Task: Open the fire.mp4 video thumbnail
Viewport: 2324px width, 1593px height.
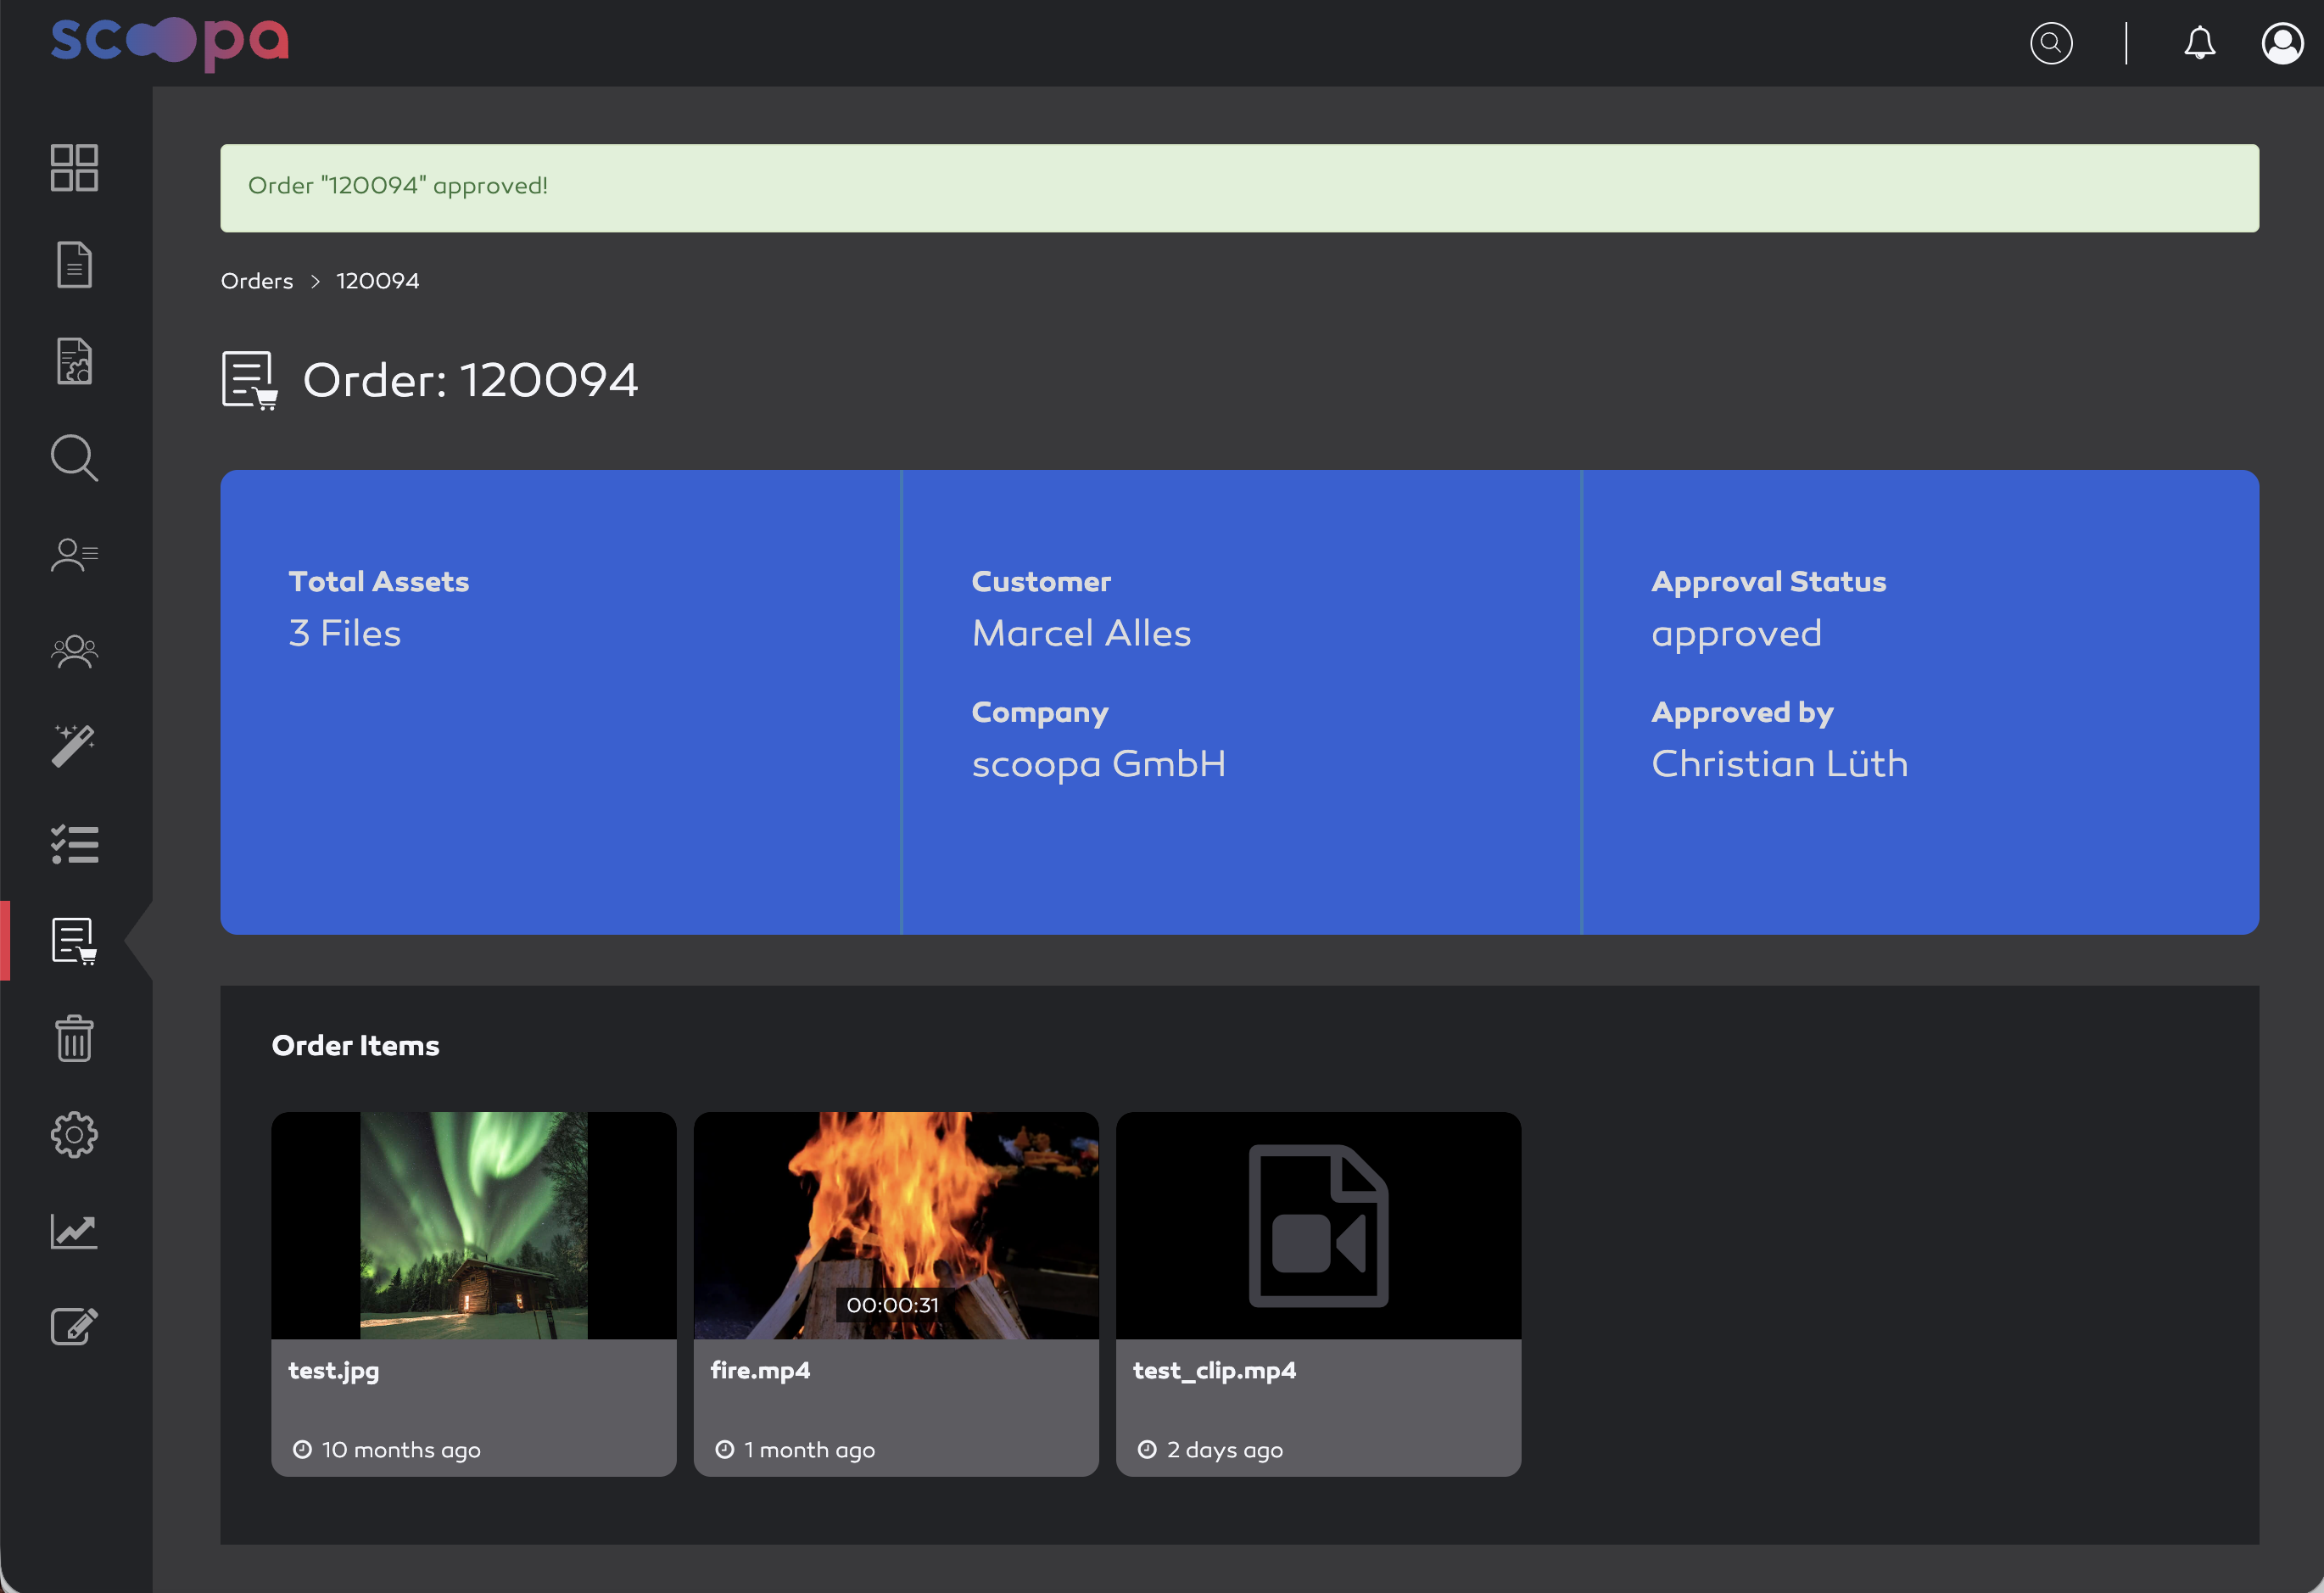Action: click(x=896, y=1225)
